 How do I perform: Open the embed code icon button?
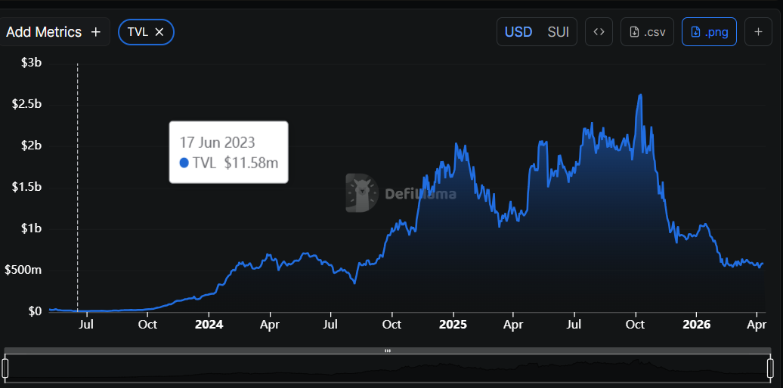click(599, 32)
